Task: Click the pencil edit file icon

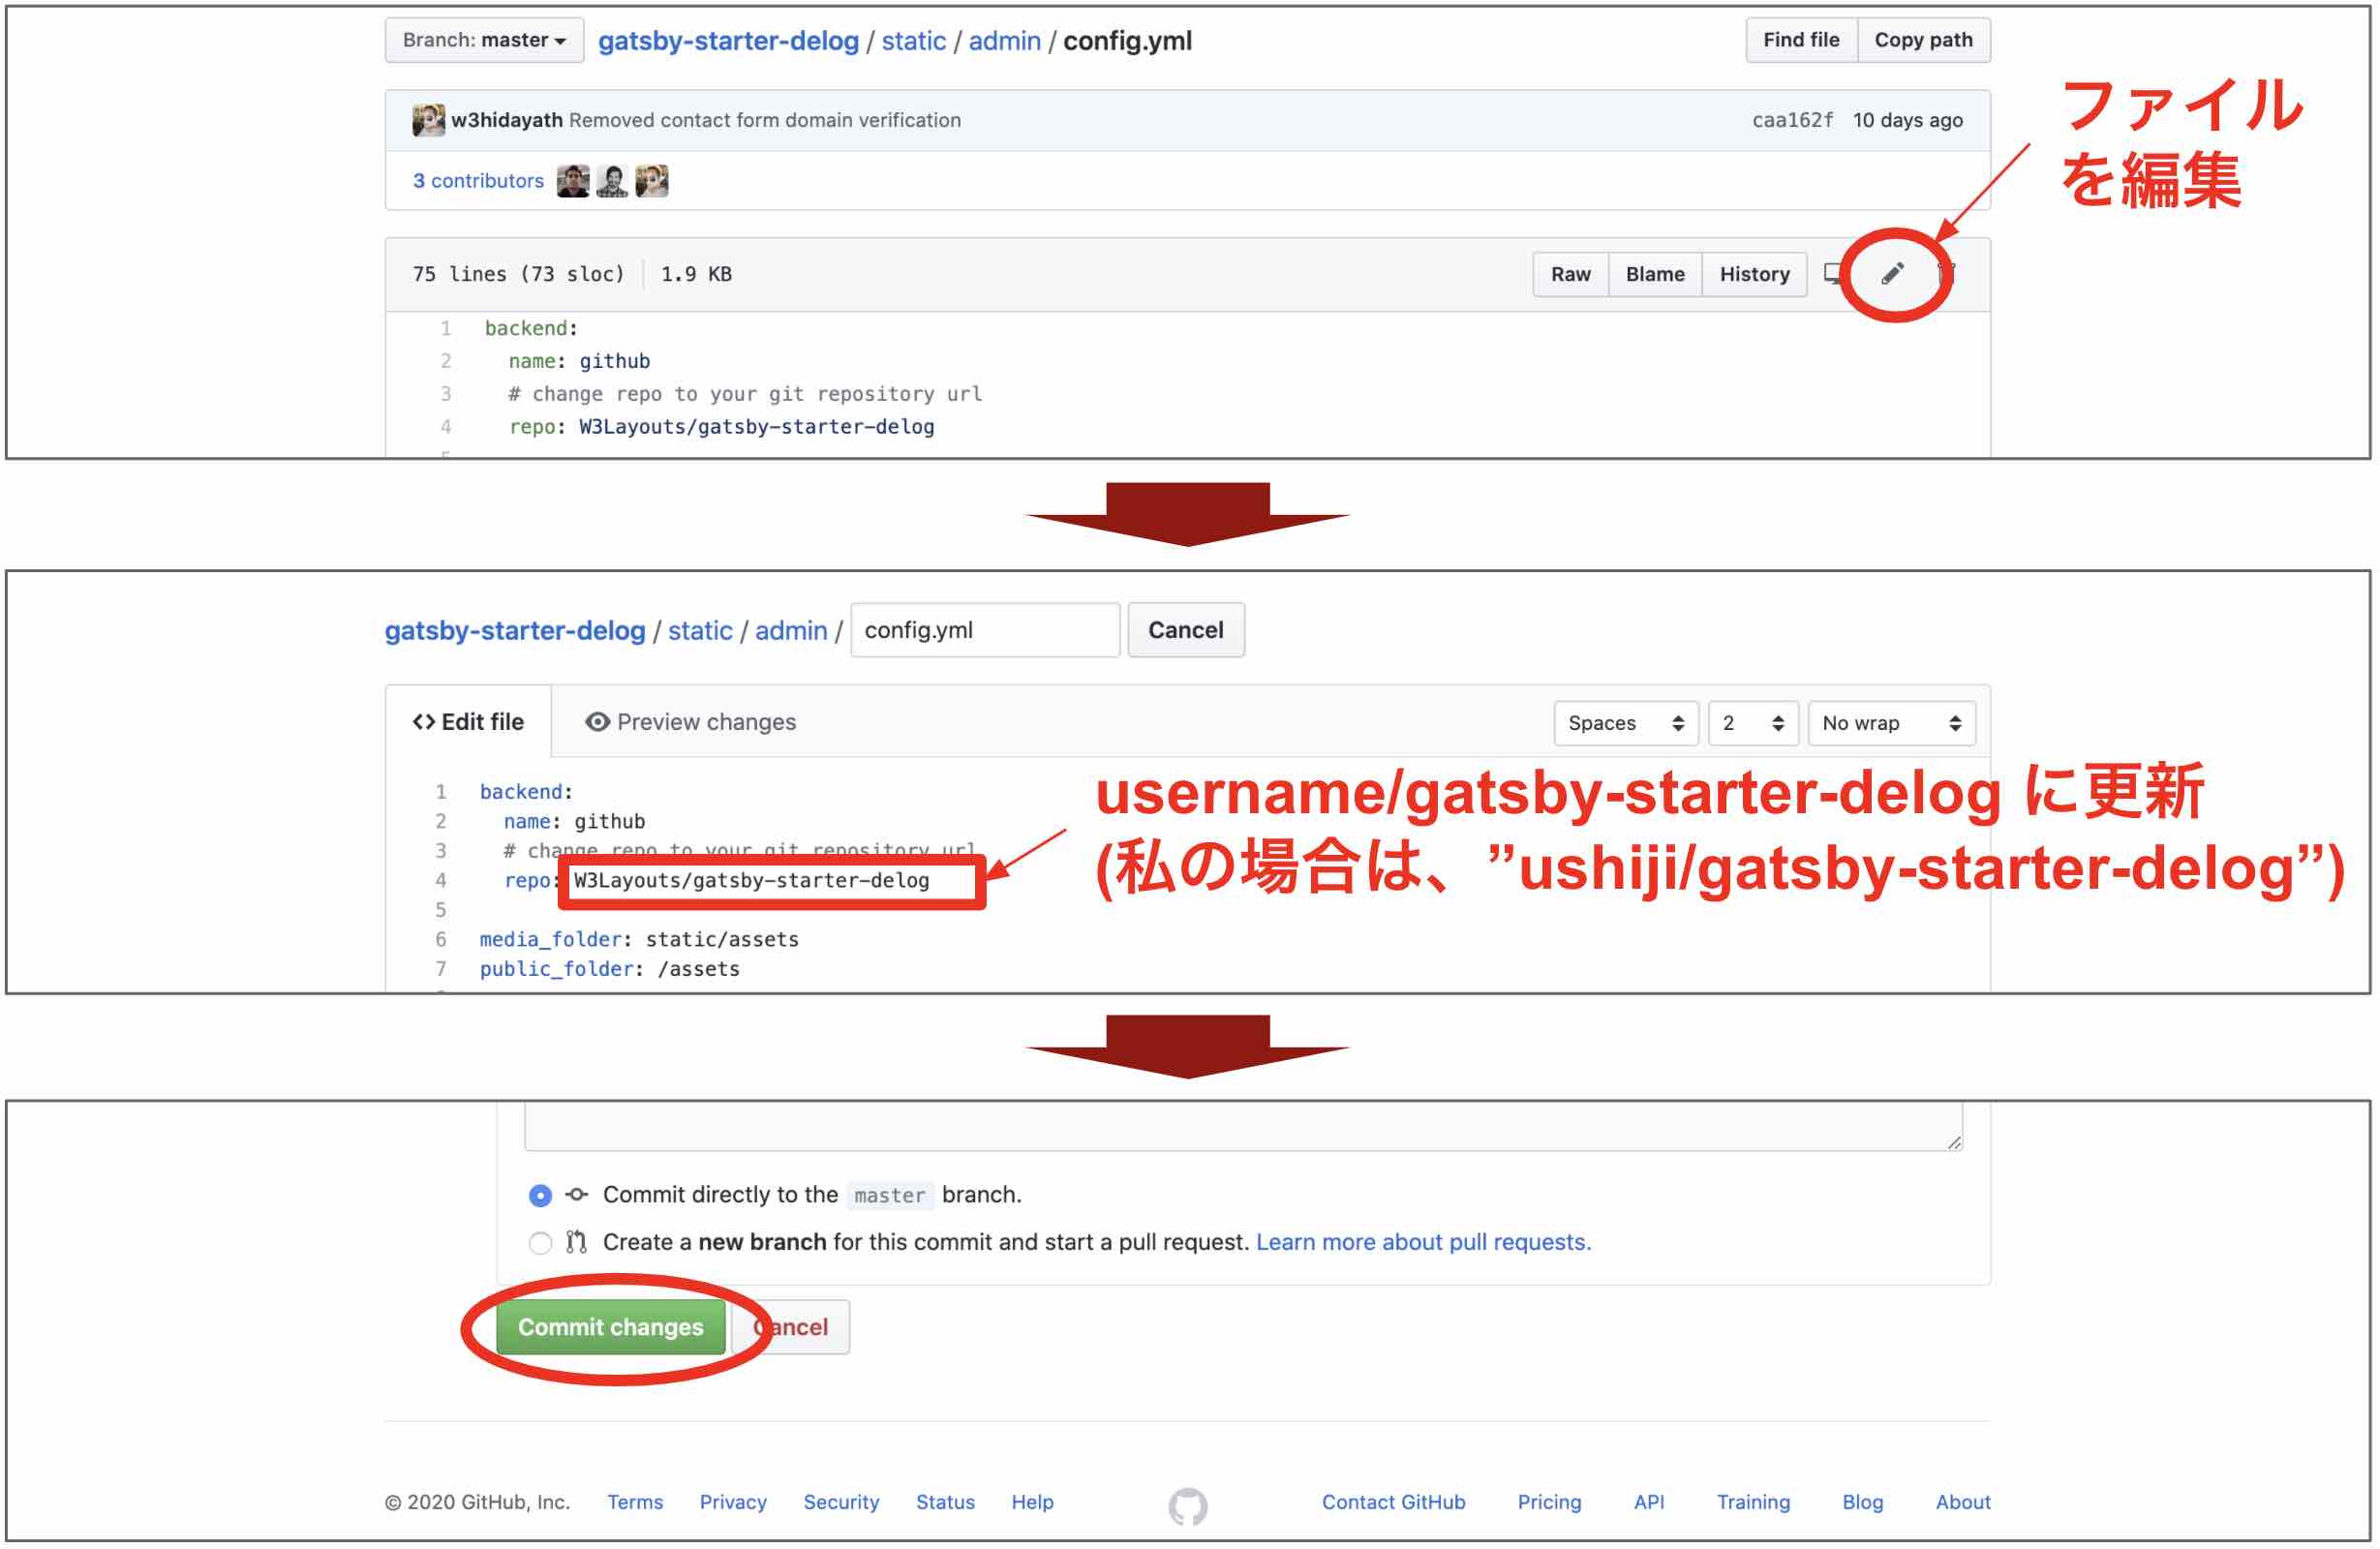Action: tap(1894, 274)
